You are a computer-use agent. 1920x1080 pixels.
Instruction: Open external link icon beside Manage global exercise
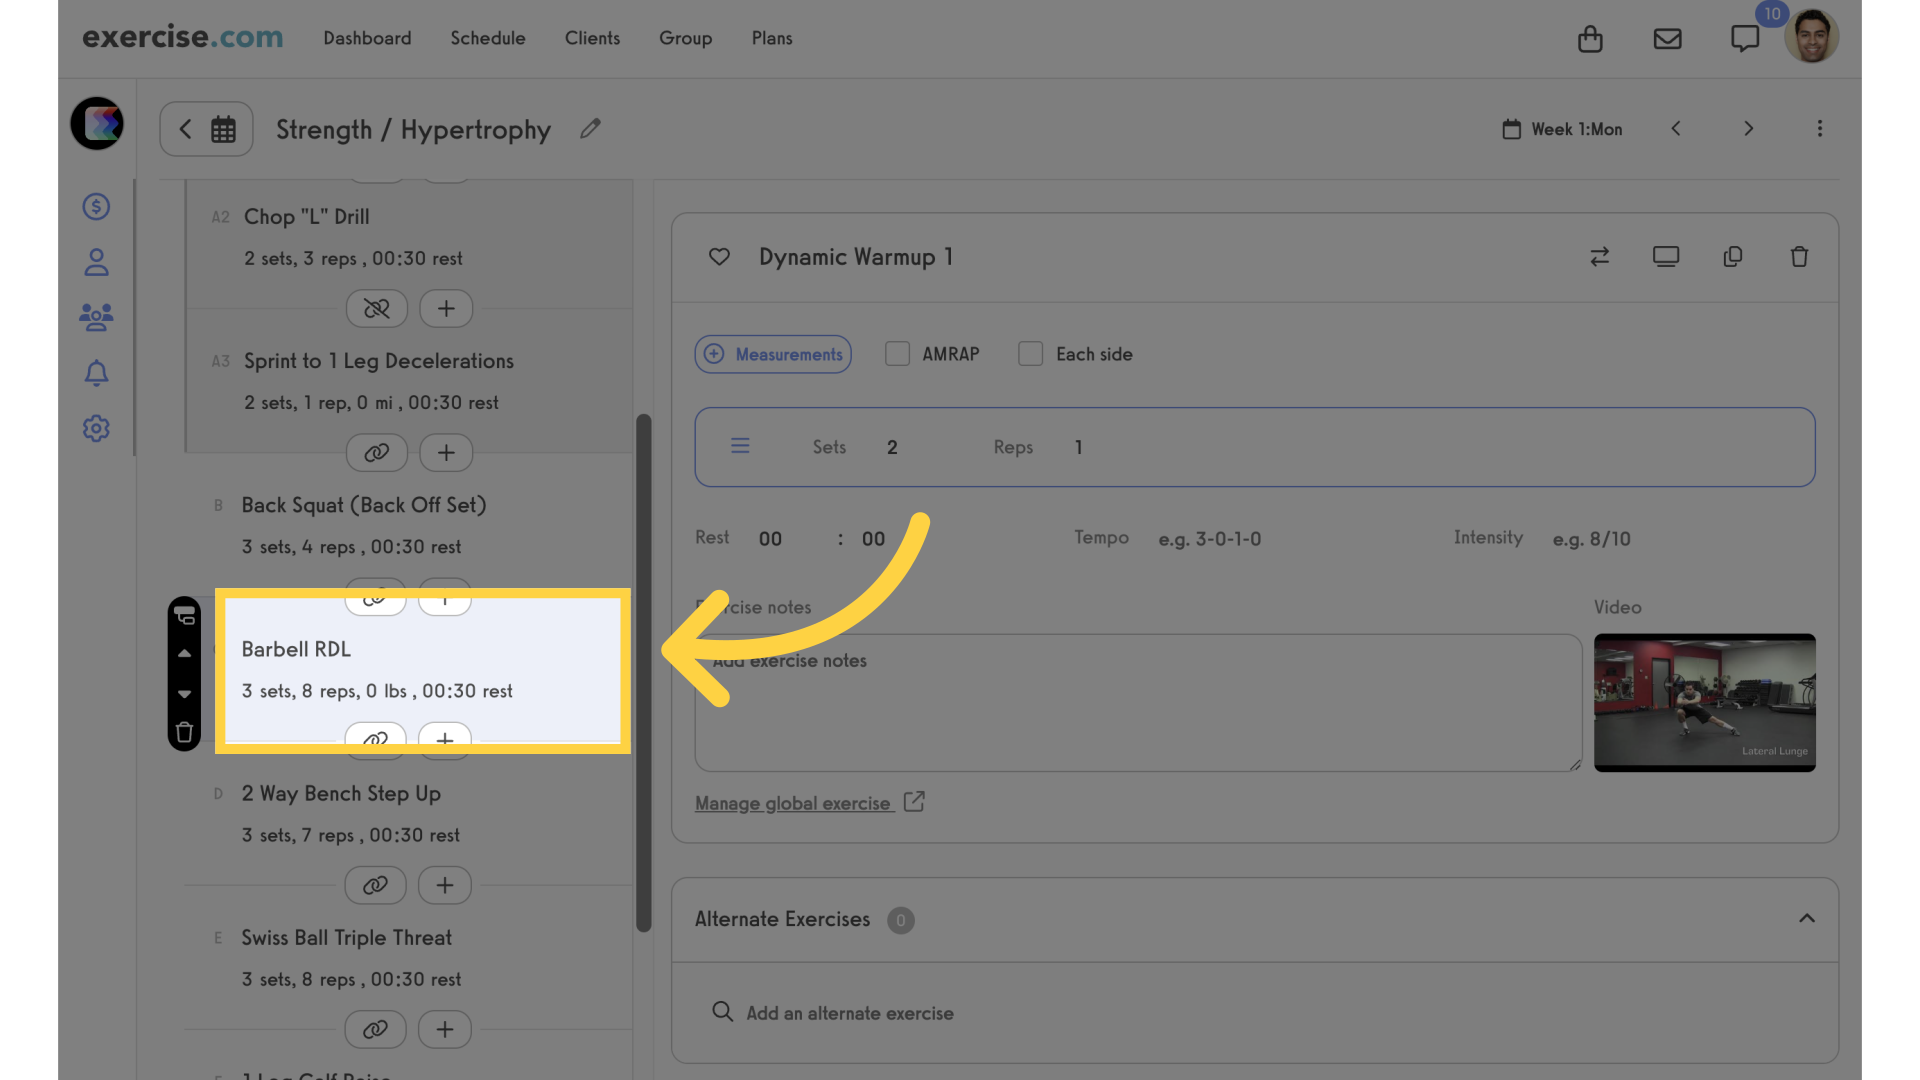[914, 802]
